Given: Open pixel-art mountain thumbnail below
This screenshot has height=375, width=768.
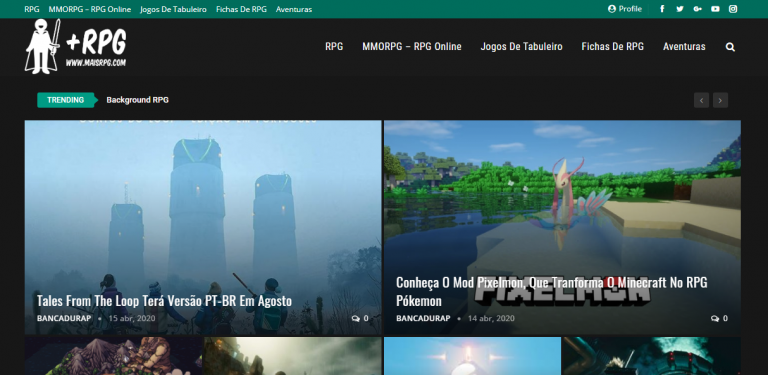Looking at the screenshot, I should coord(114,356).
